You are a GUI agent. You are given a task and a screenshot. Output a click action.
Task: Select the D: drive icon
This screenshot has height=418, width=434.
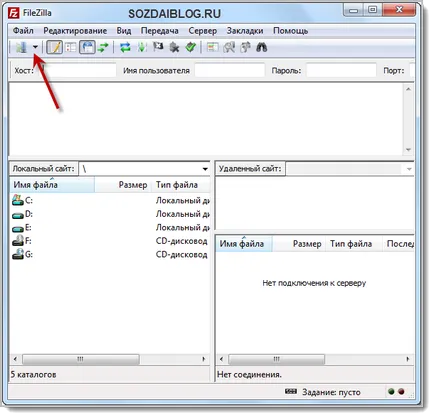pos(18,215)
